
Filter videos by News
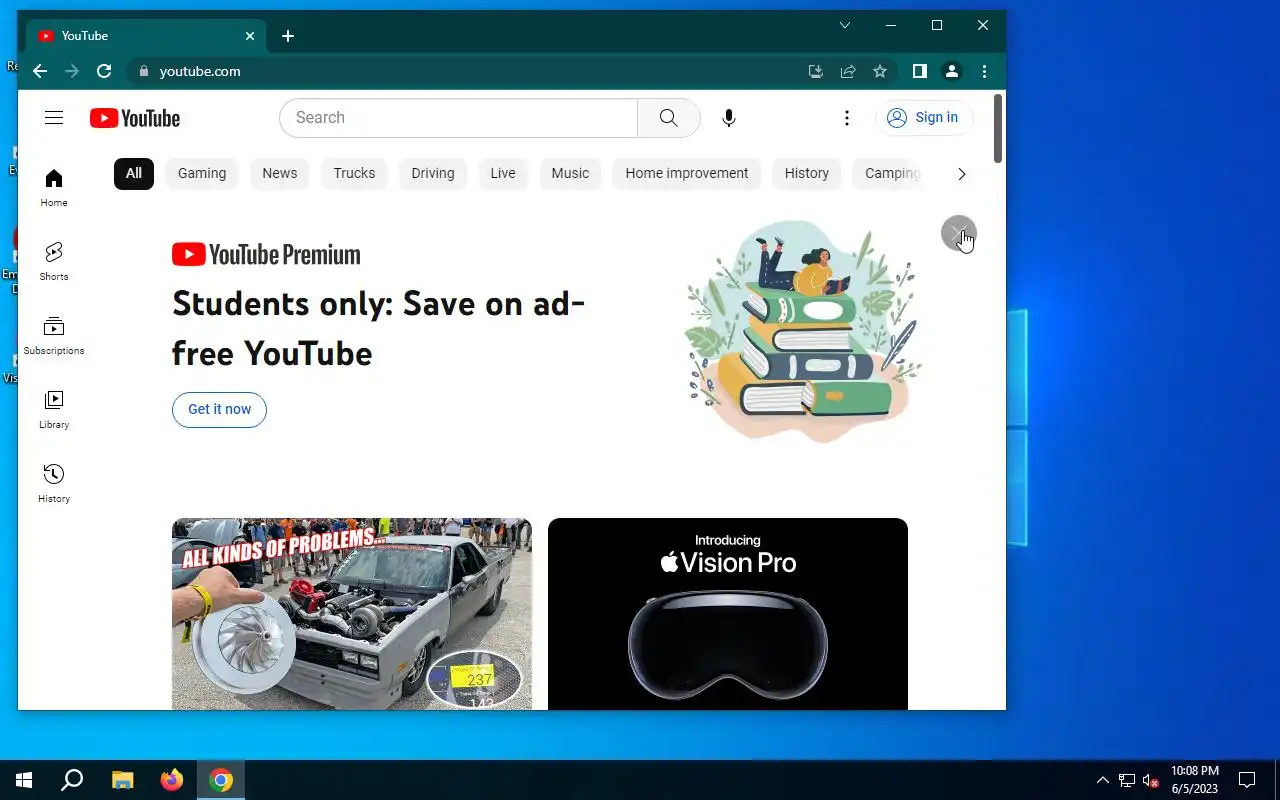(280, 173)
